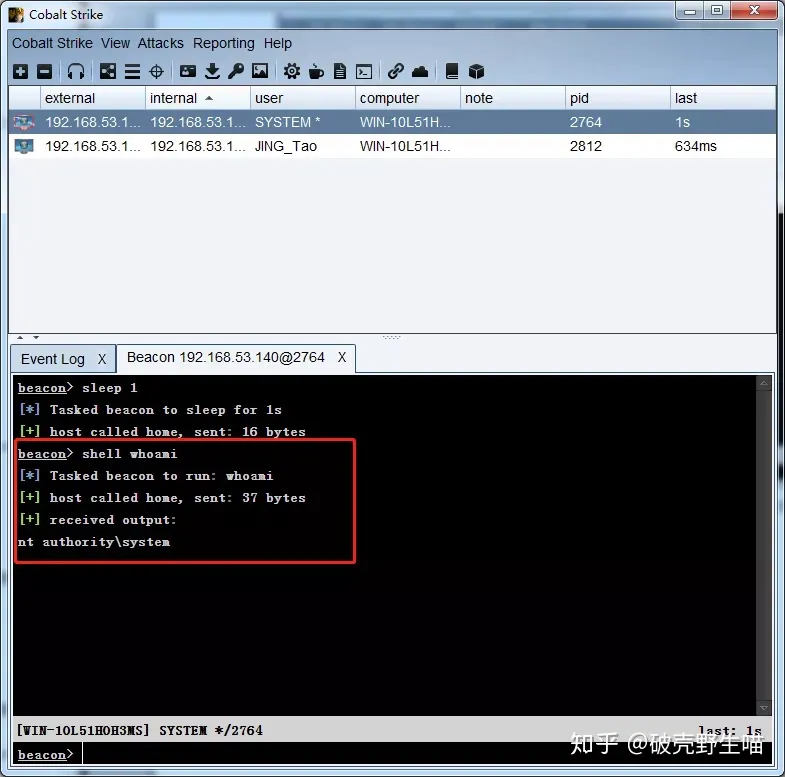Sort by external column header
The image size is (785, 777).
[93, 98]
